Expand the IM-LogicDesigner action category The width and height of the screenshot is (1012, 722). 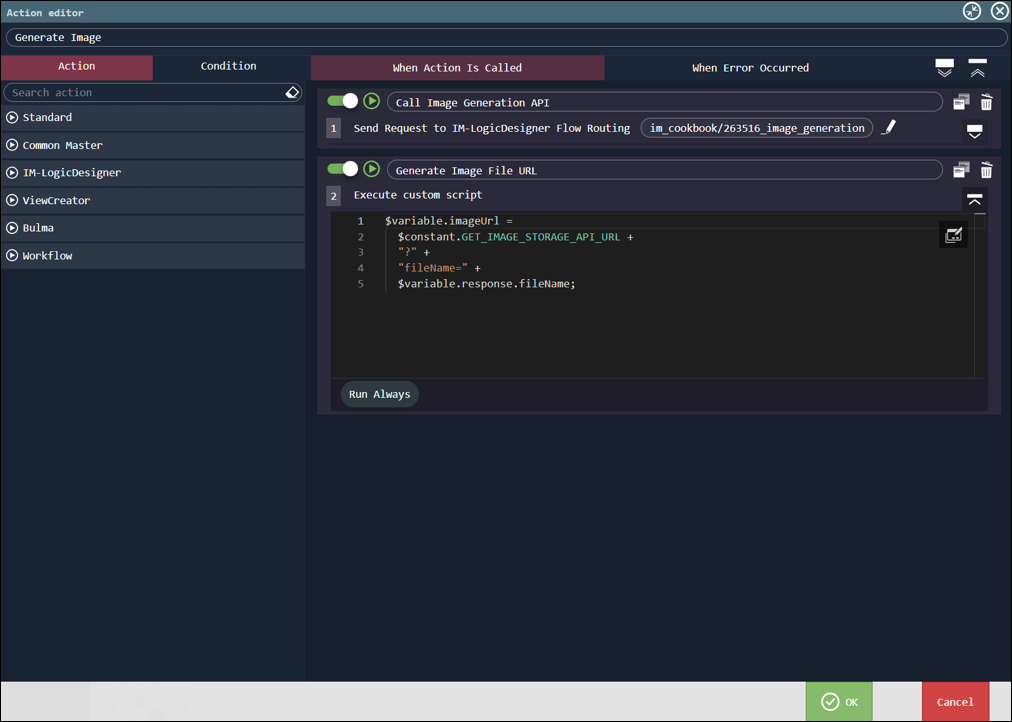(12, 172)
